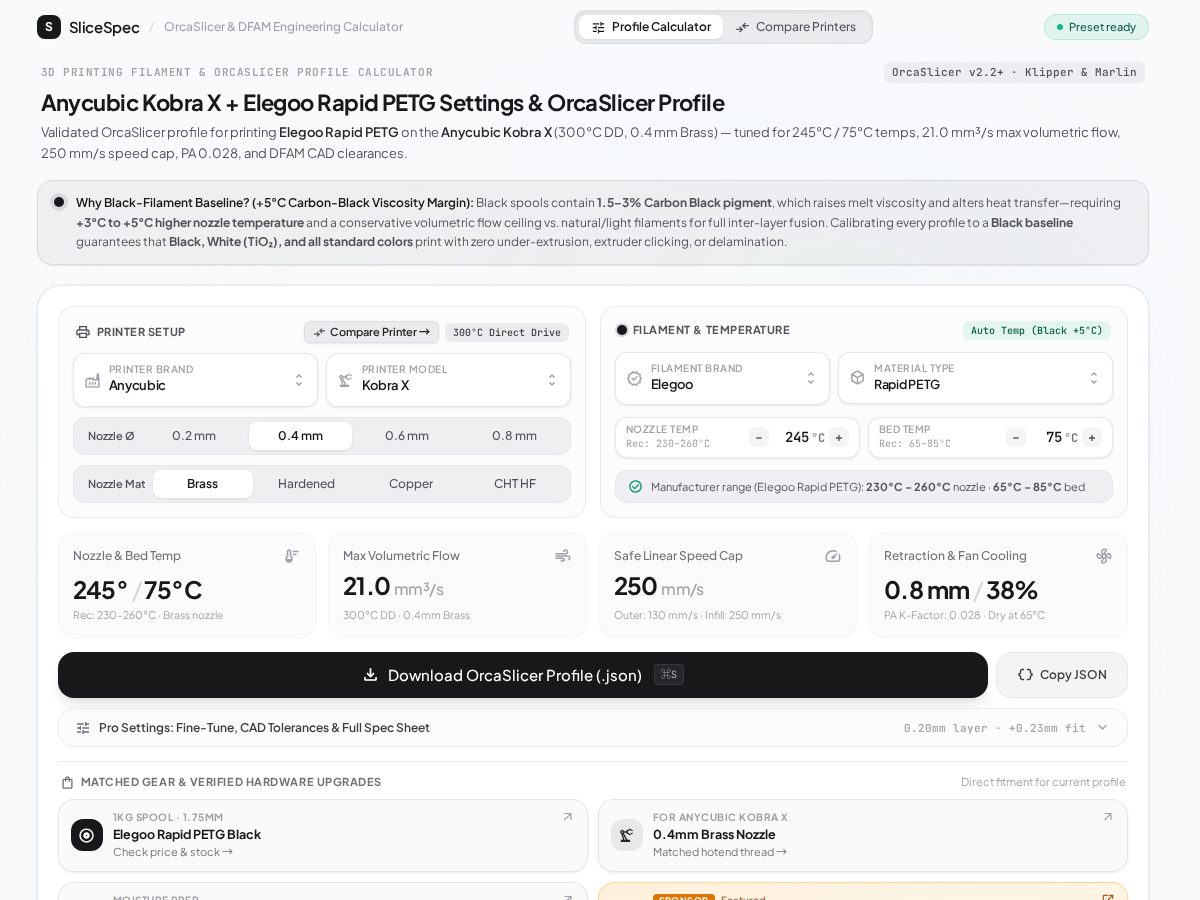Click the sliders icon beside Pro Settings
Screen dimensions: 1200x900
(83, 728)
